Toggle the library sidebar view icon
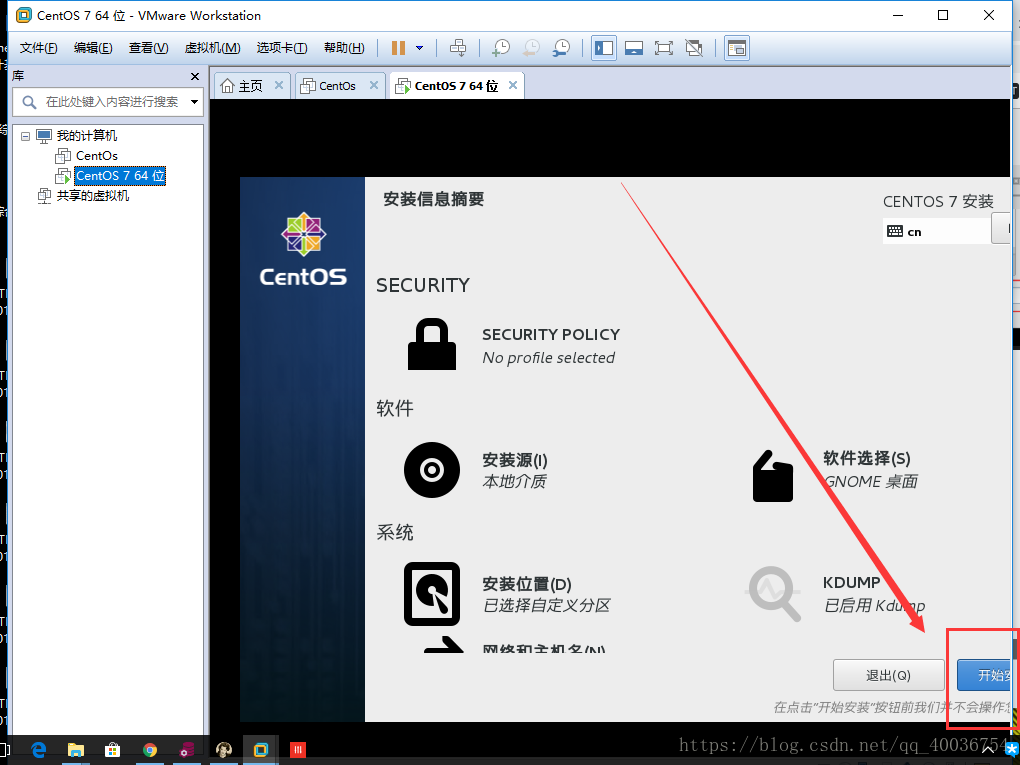 pyautogui.click(x=604, y=48)
